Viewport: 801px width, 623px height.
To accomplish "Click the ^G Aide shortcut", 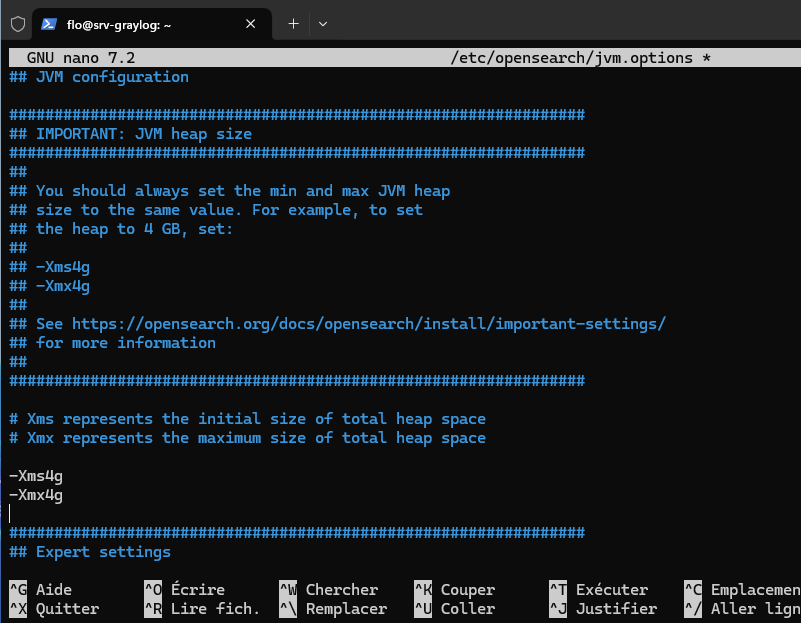I will [x=41, y=590].
